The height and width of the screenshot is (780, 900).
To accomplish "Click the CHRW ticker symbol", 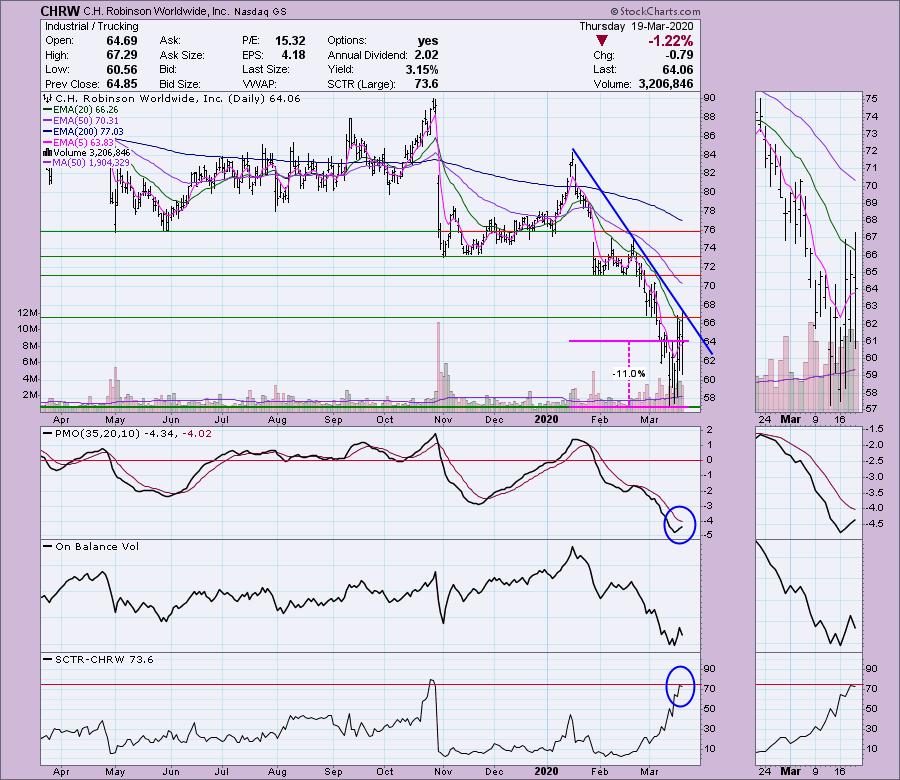I will tap(60, 11).
